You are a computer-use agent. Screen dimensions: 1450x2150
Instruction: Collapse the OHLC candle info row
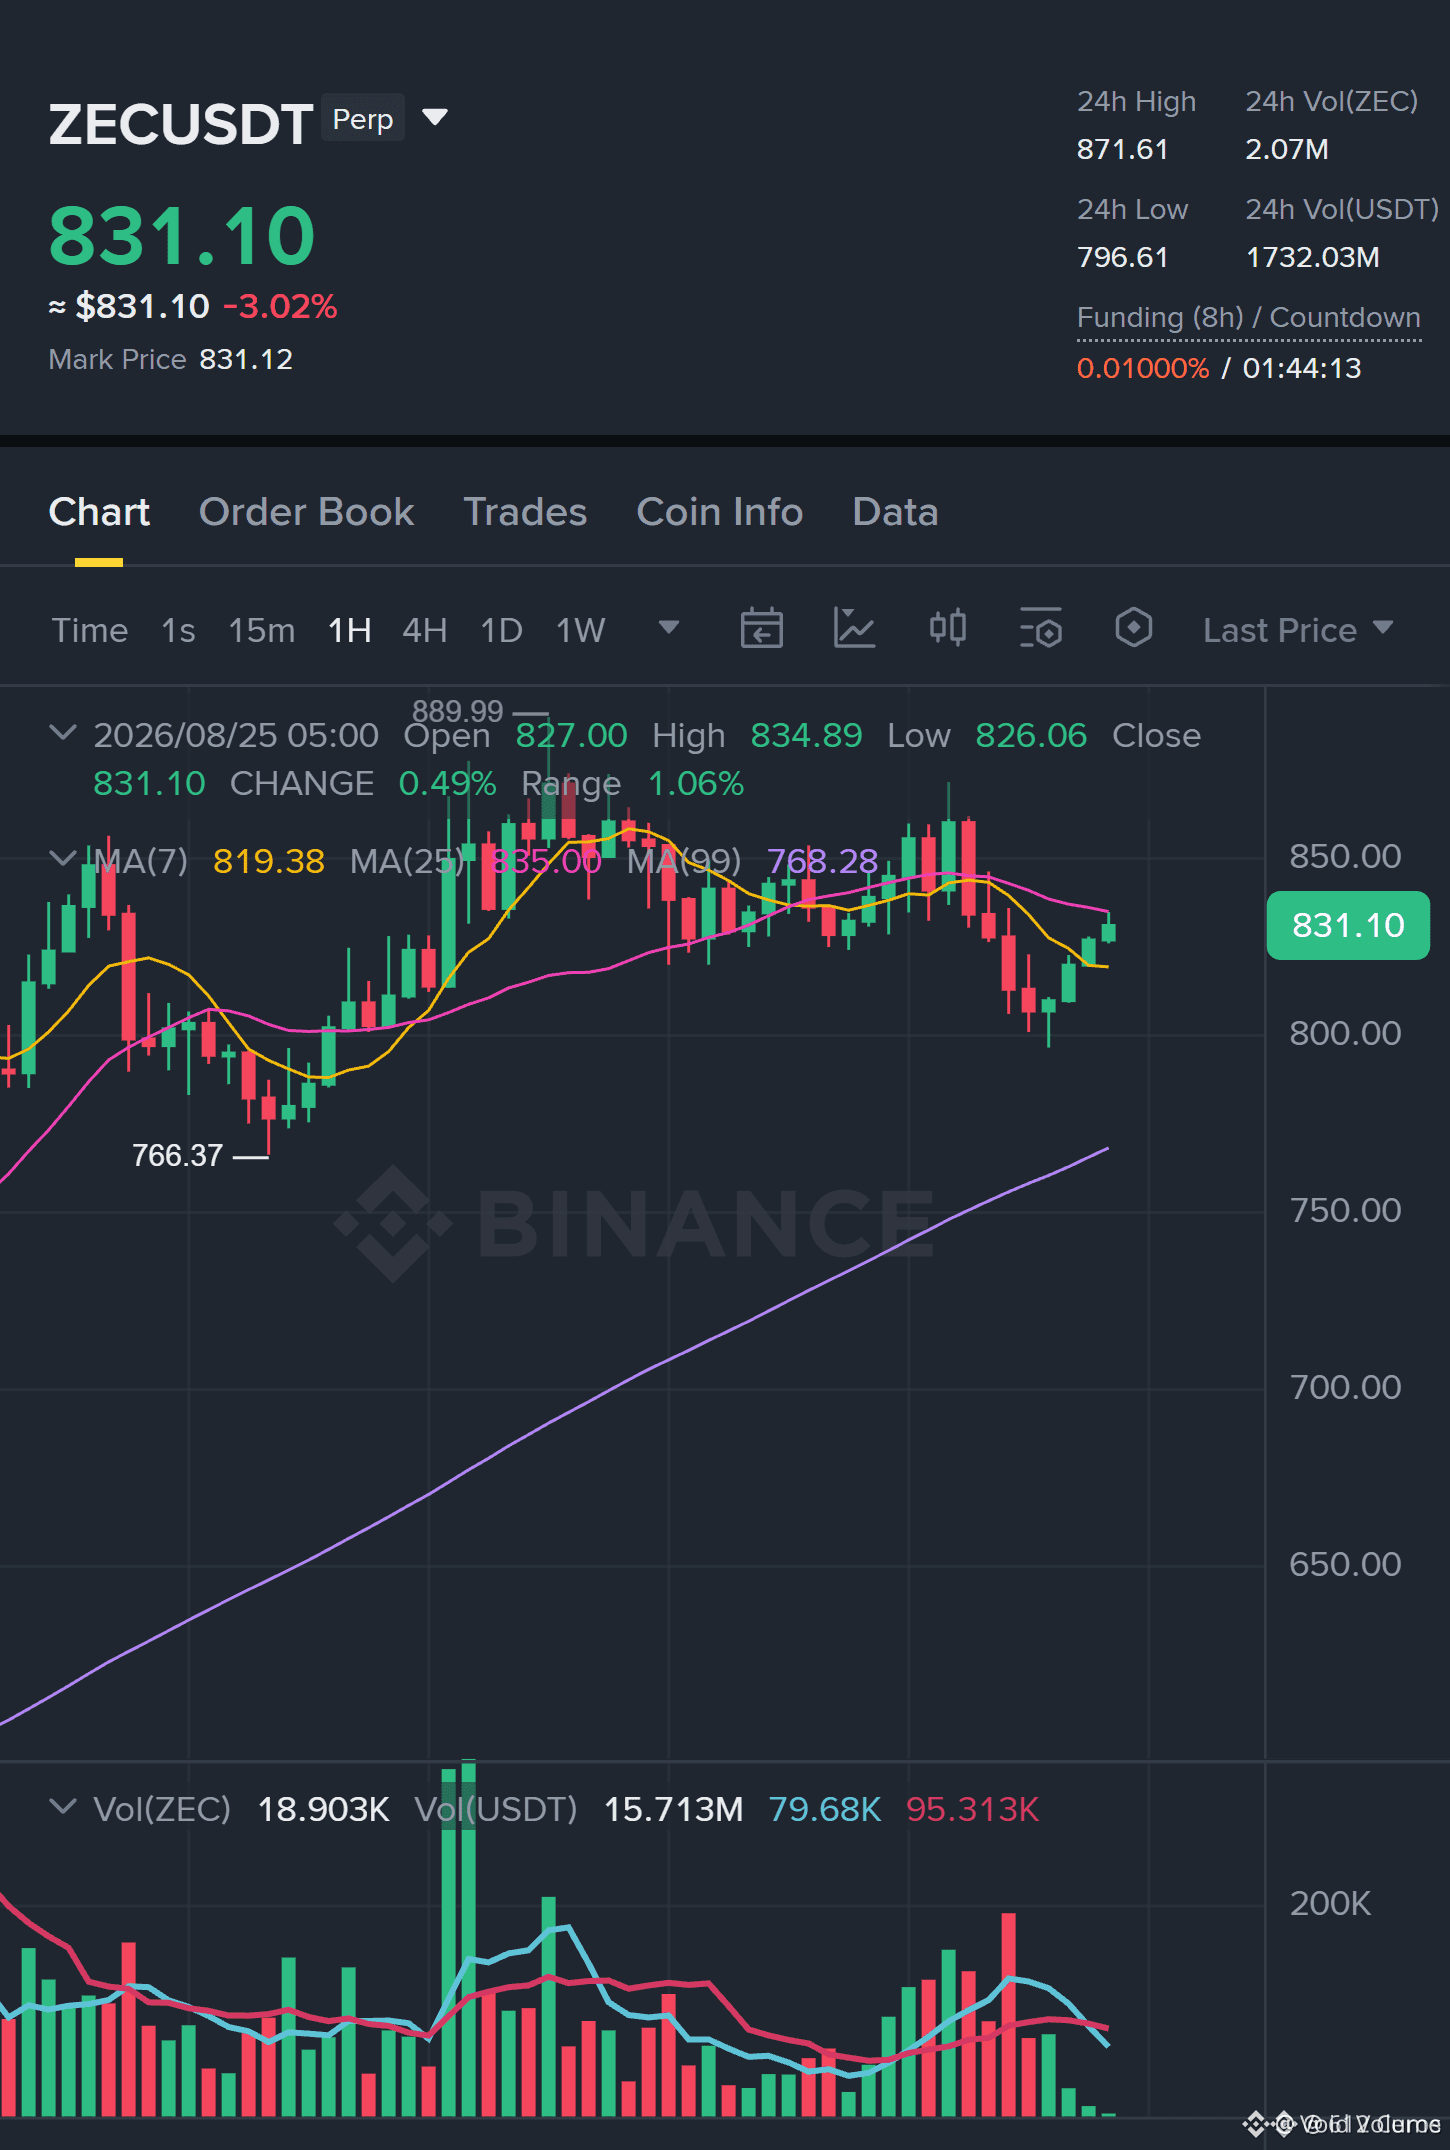(63, 733)
